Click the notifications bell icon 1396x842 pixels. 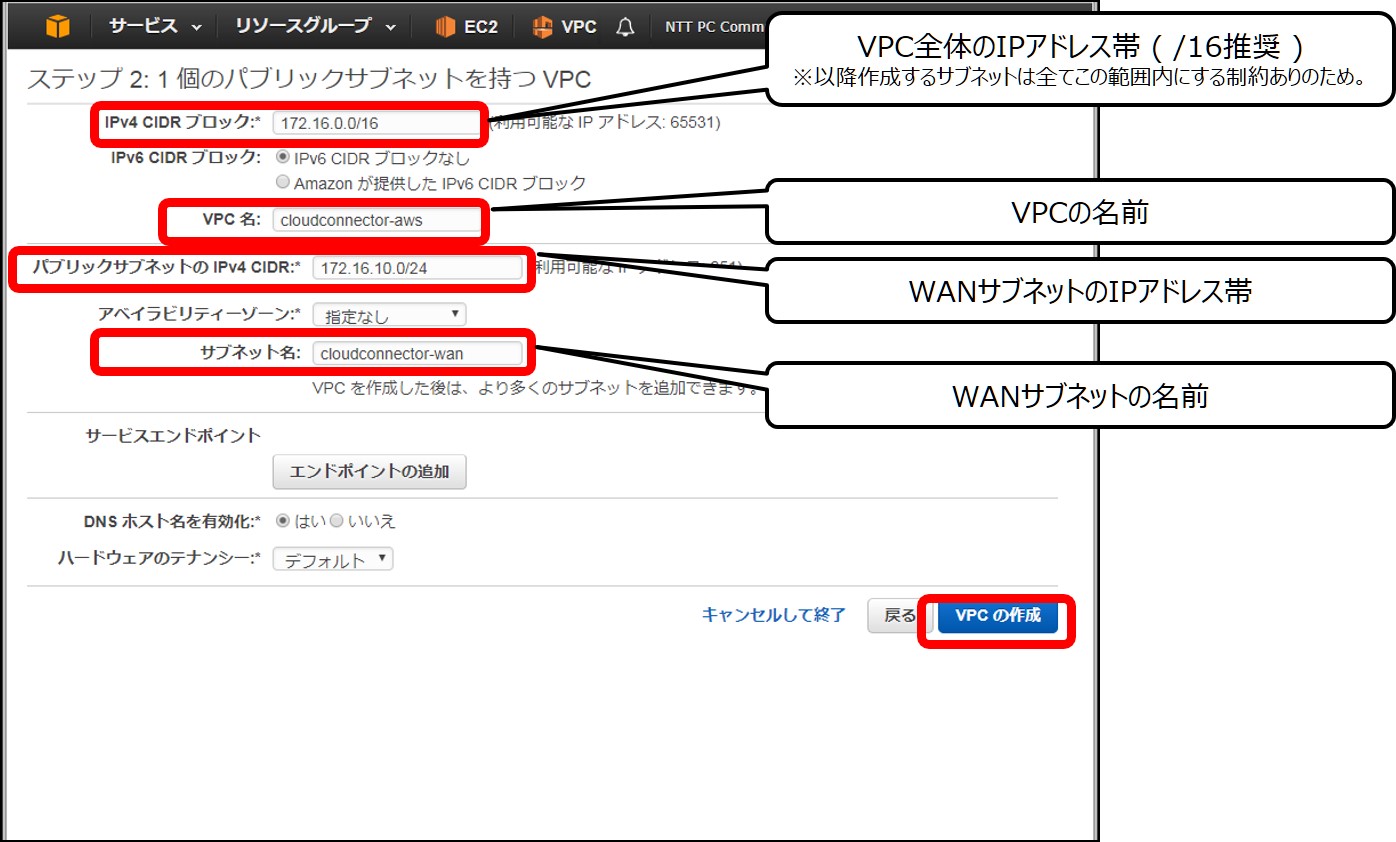click(625, 27)
